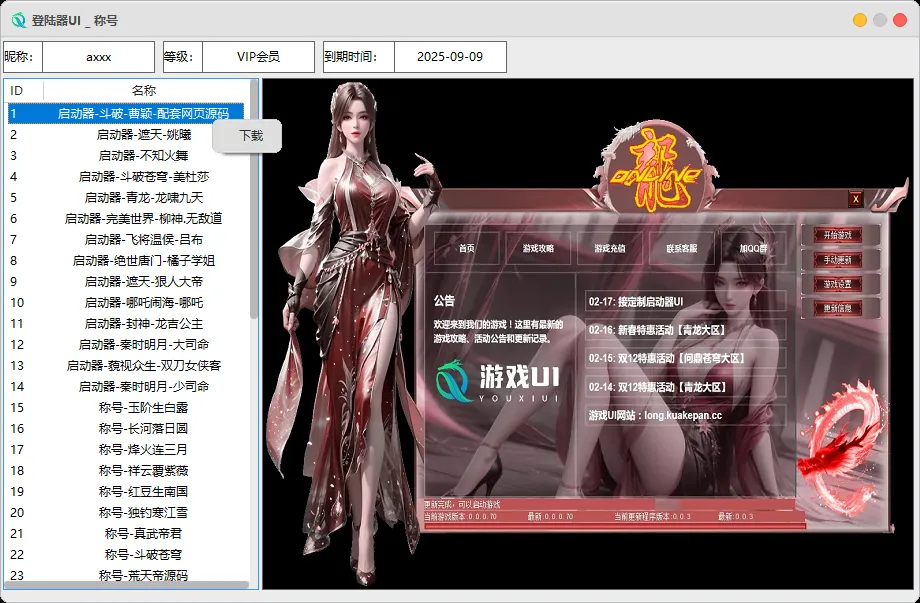
Task: Click 开始游戏 in the launcher preview
Action: 837,235
